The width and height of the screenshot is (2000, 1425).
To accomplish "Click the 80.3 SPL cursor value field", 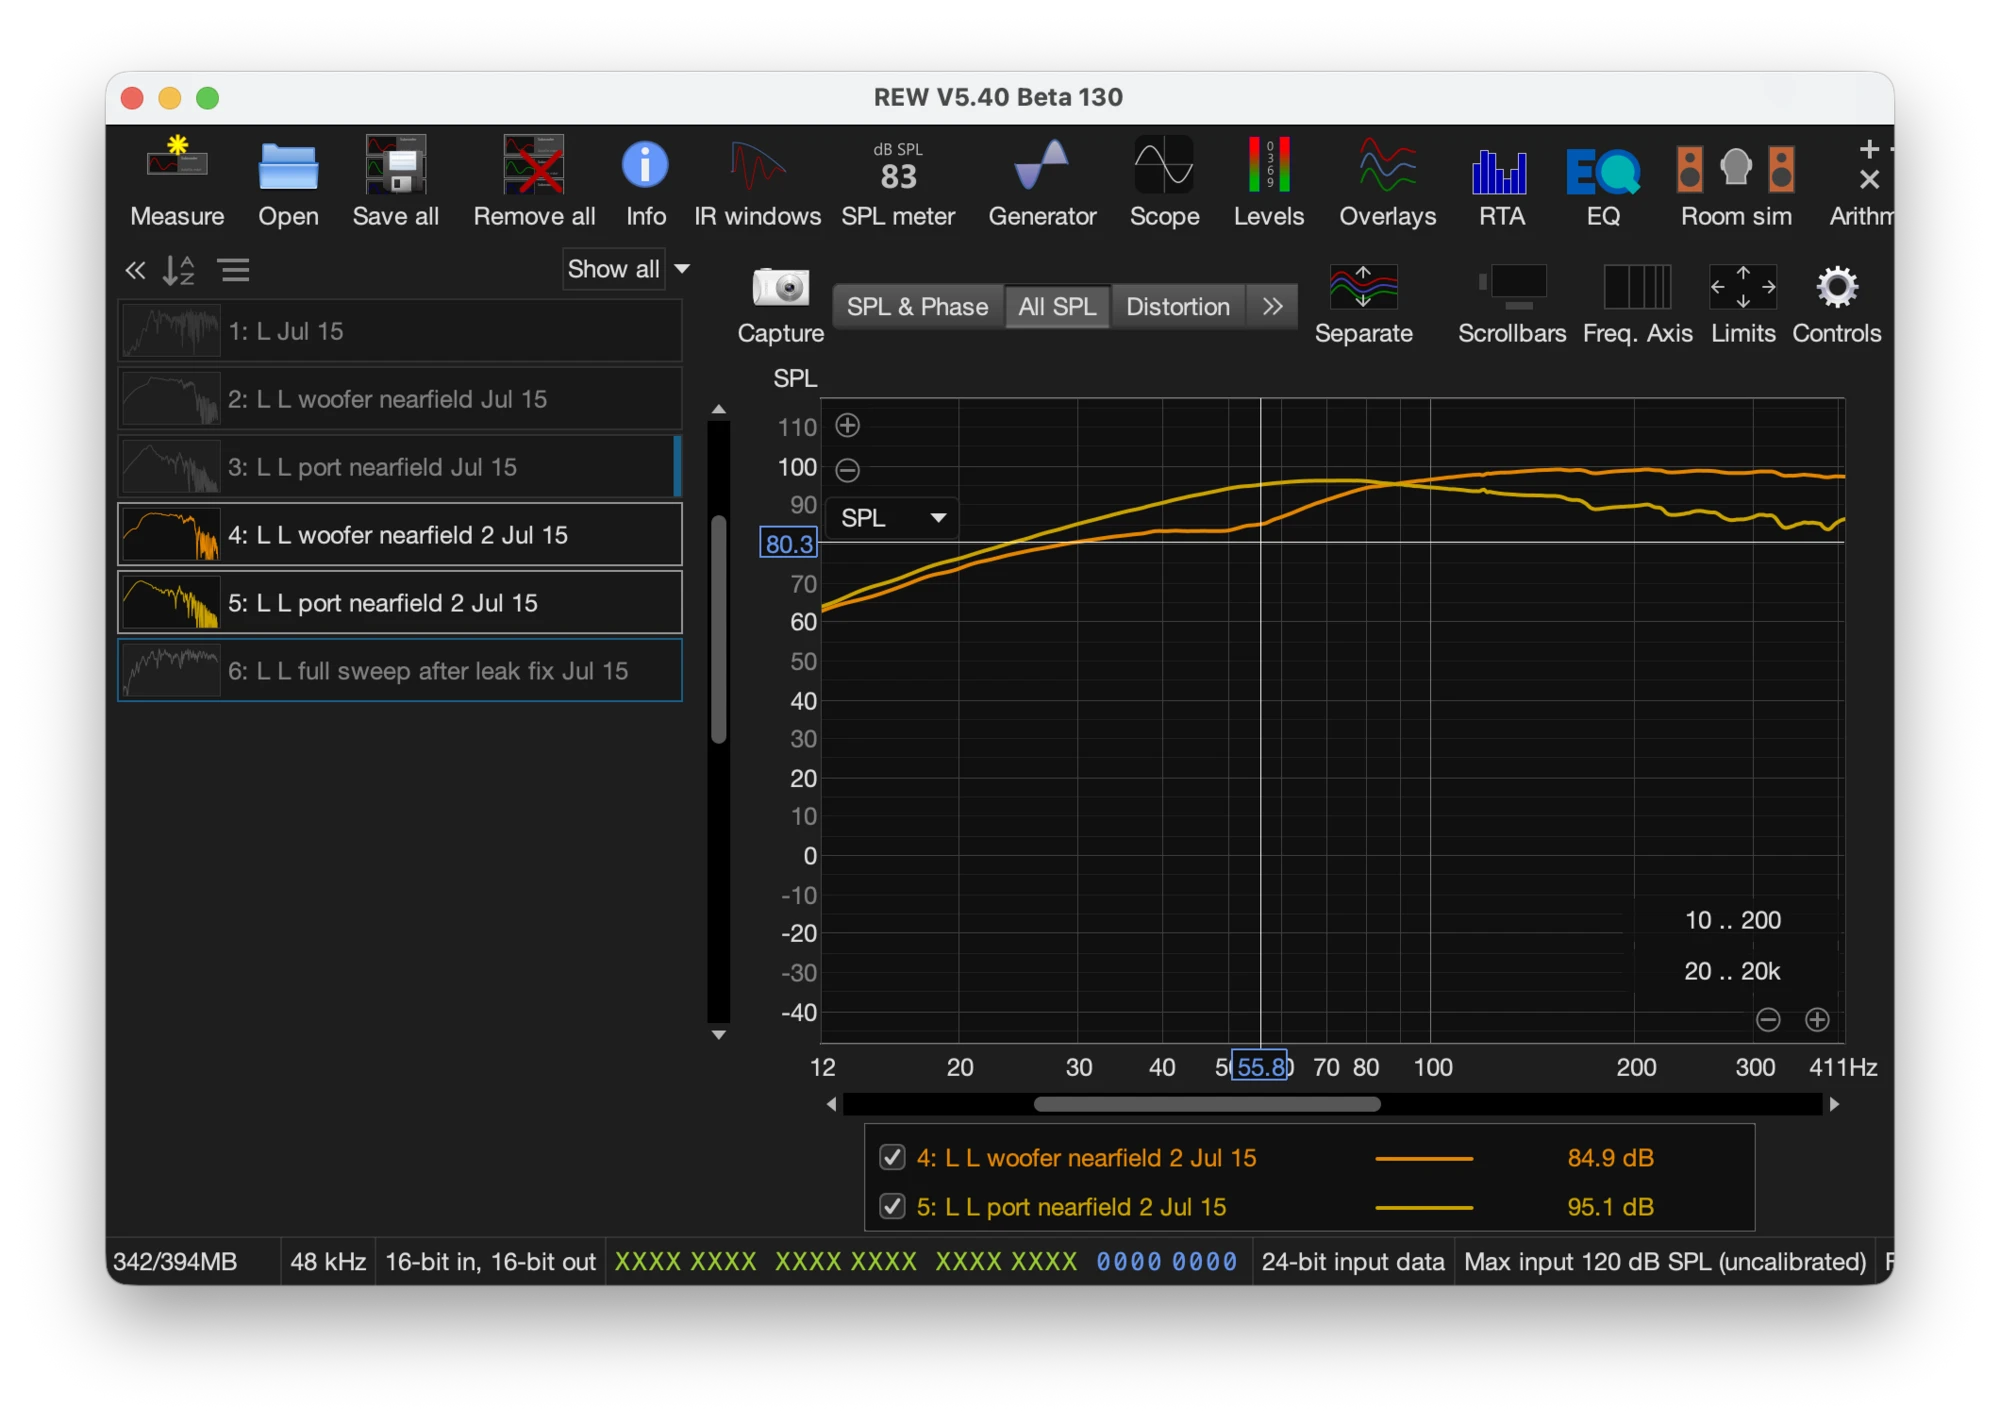I will [x=788, y=544].
